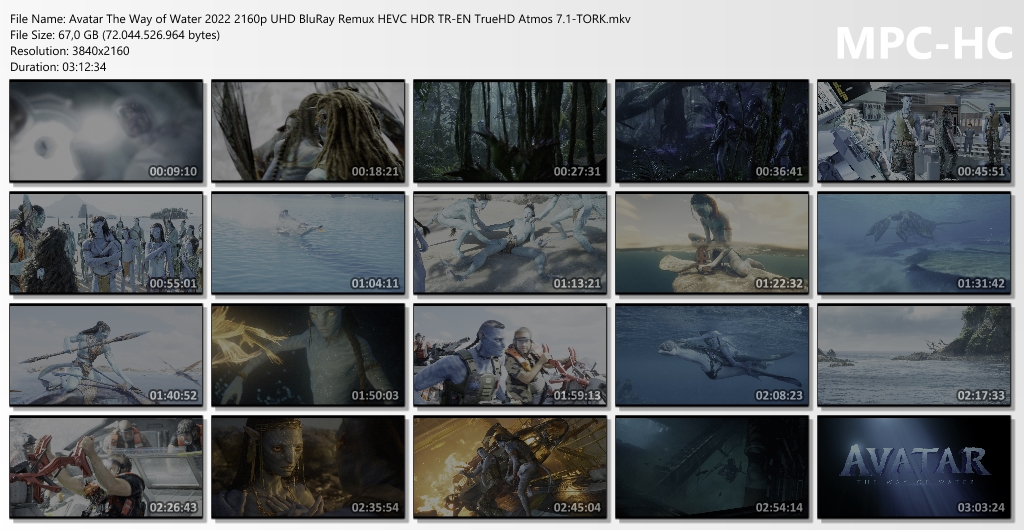Click the File Name text line
The height and width of the screenshot is (530, 1024).
pos(321,20)
